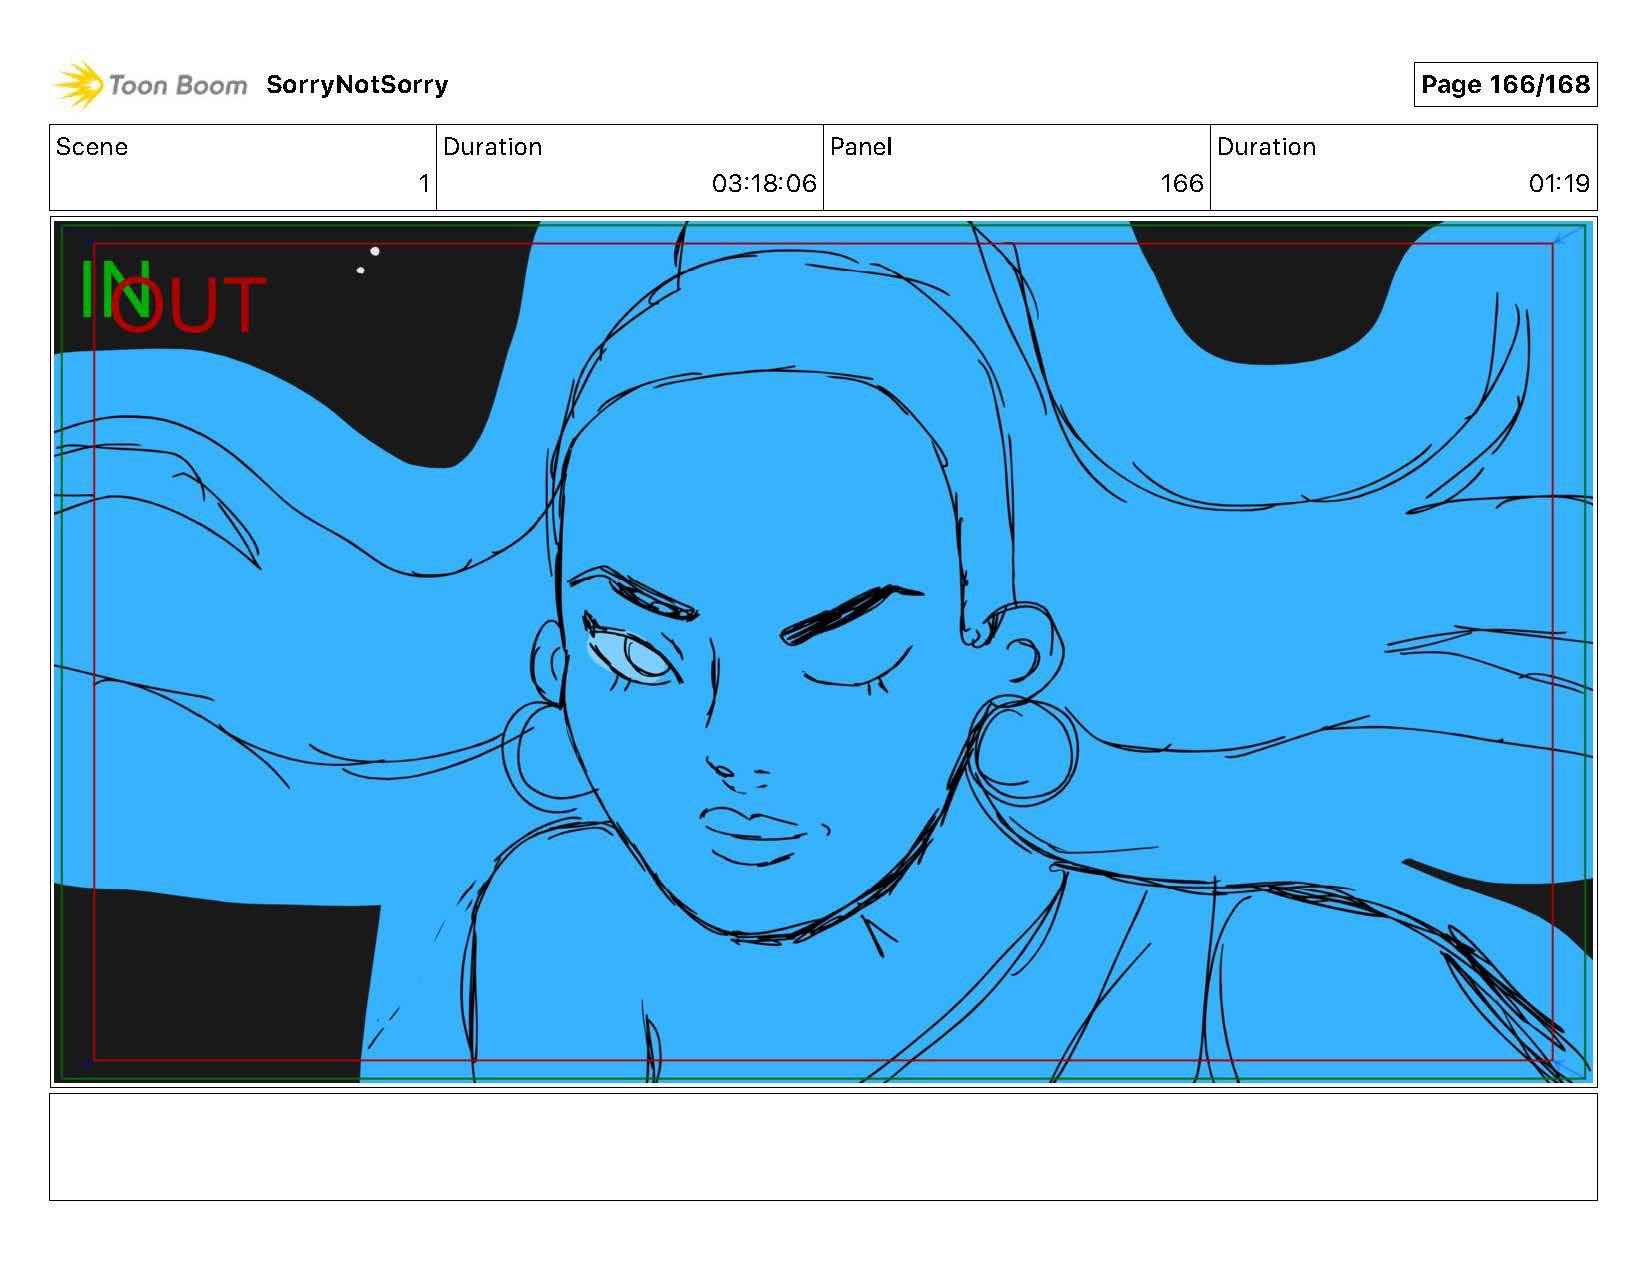The image size is (1650, 1275).
Task: Click the storyboard panel drawing of the face
Action: [823, 652]
